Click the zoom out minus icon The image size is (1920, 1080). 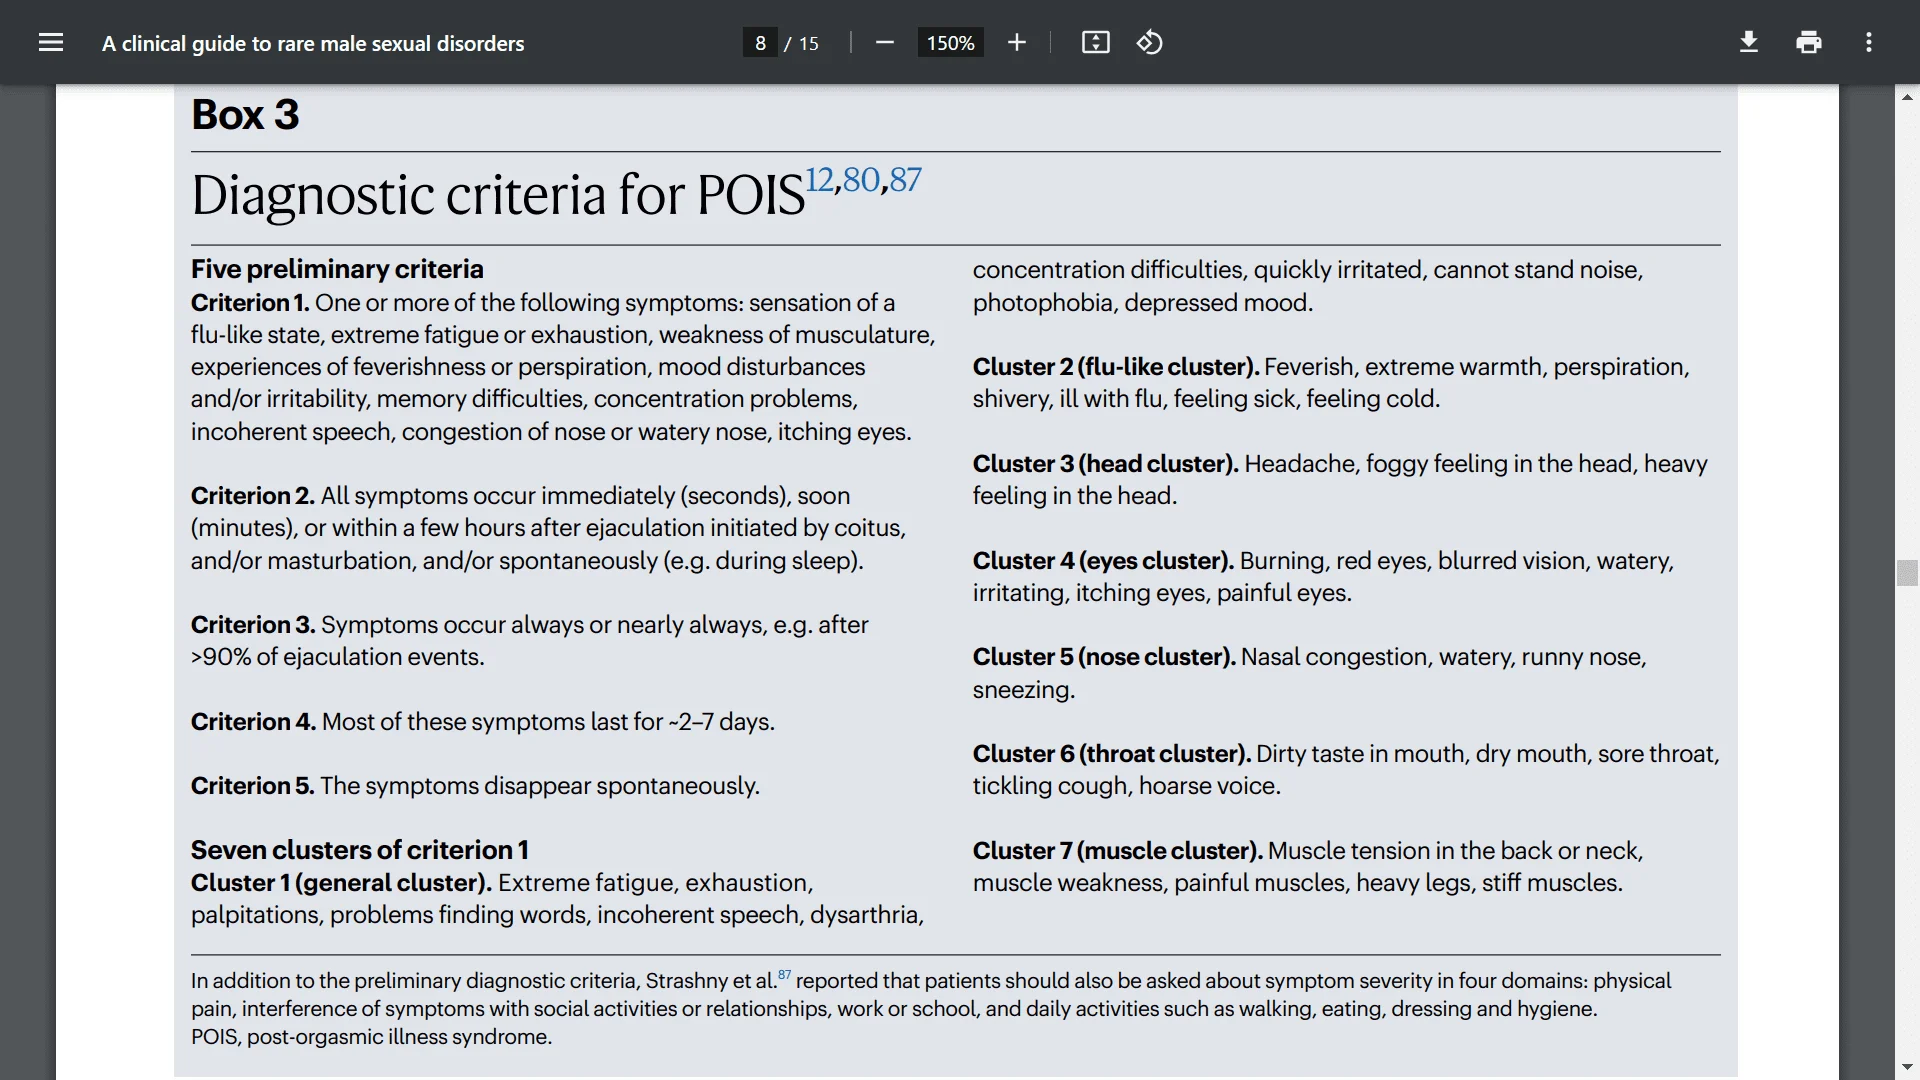[x=884, y=43]
